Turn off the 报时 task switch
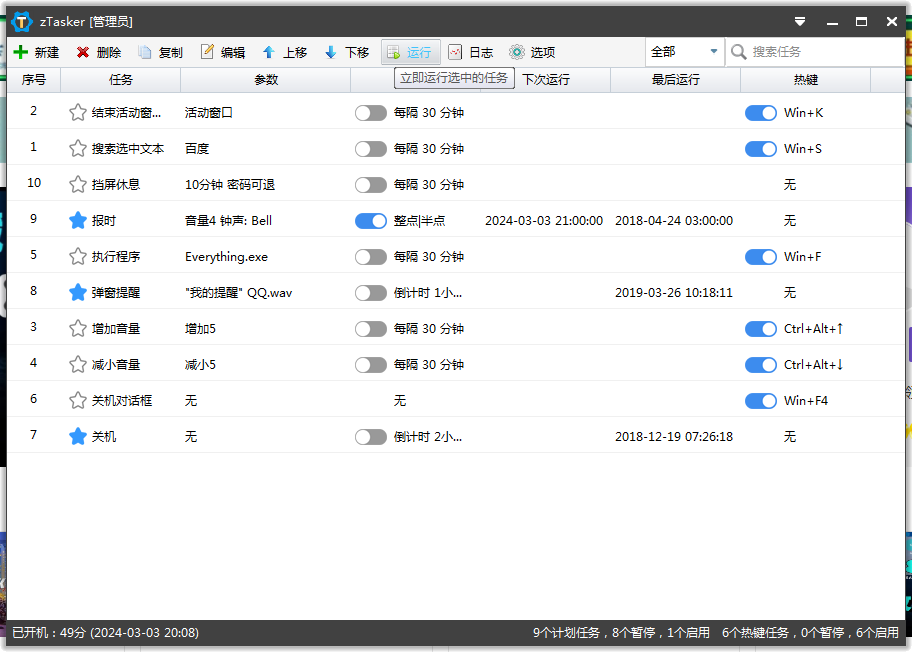Image resolution: width=912 pixels, height=652 pixels. 370,220
